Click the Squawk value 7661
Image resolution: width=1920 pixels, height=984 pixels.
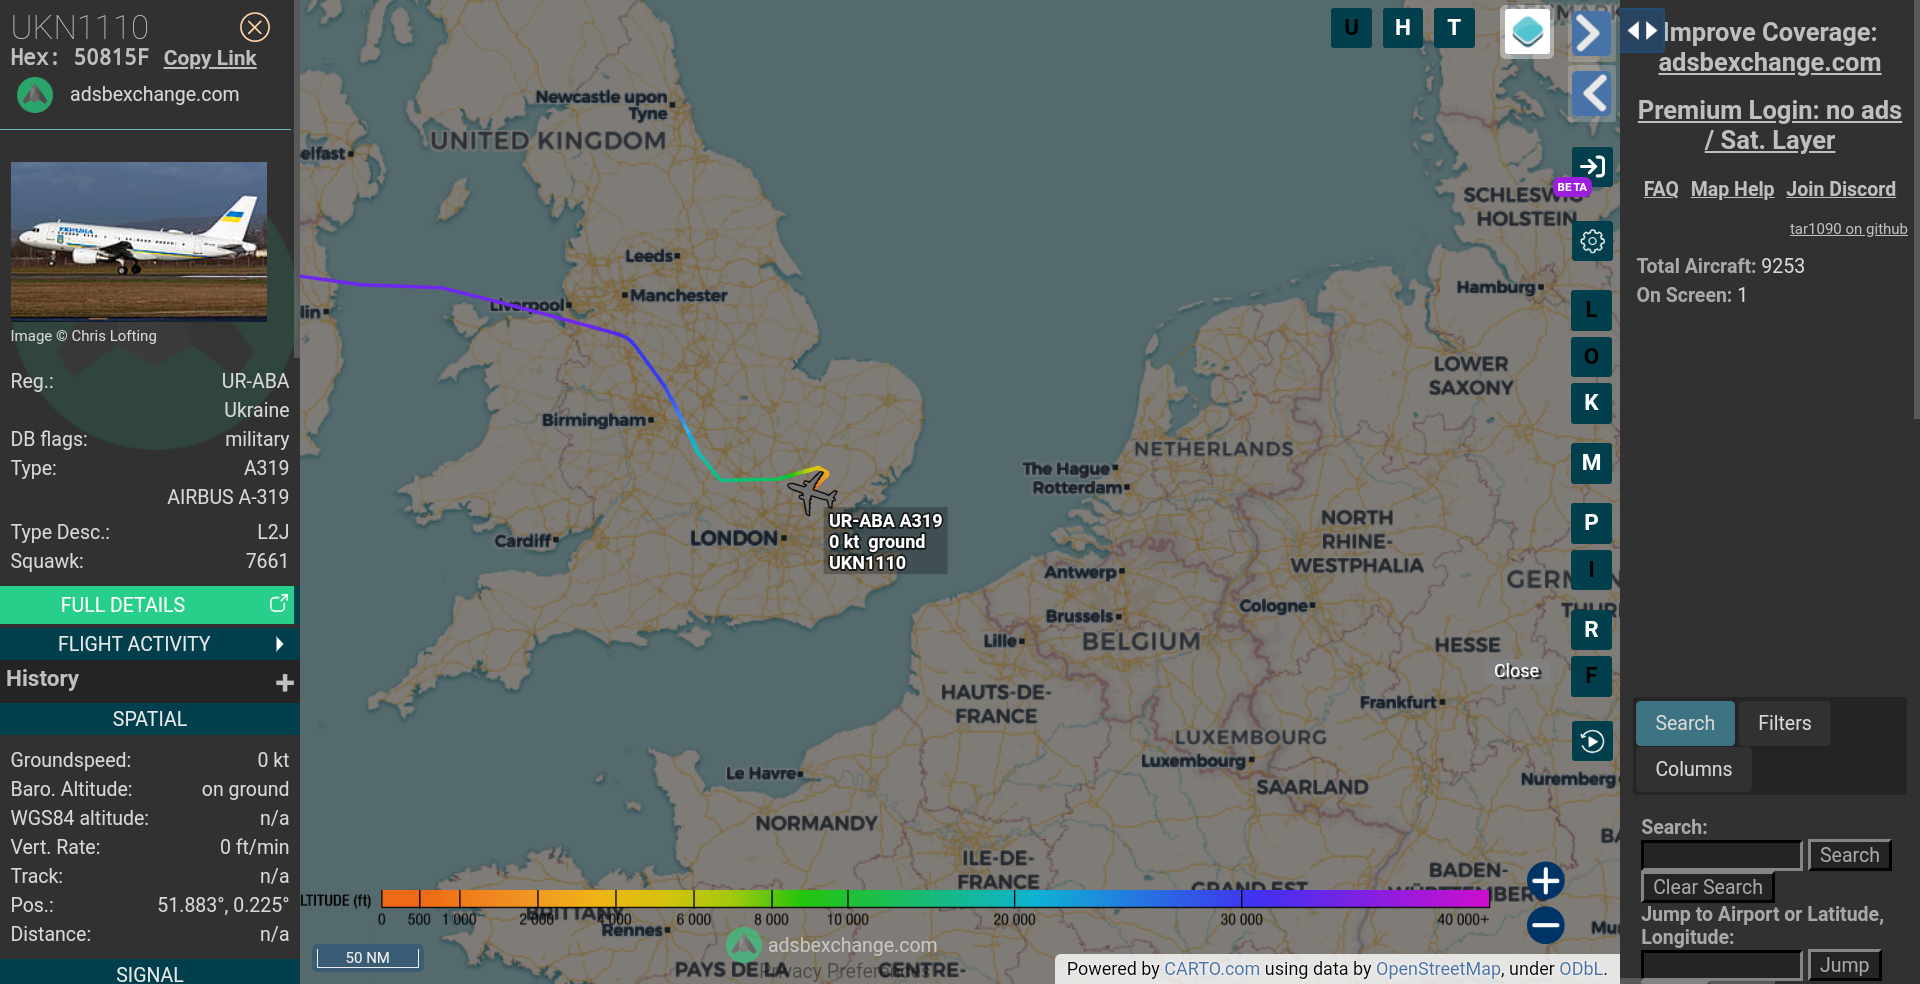coord(267,561)
